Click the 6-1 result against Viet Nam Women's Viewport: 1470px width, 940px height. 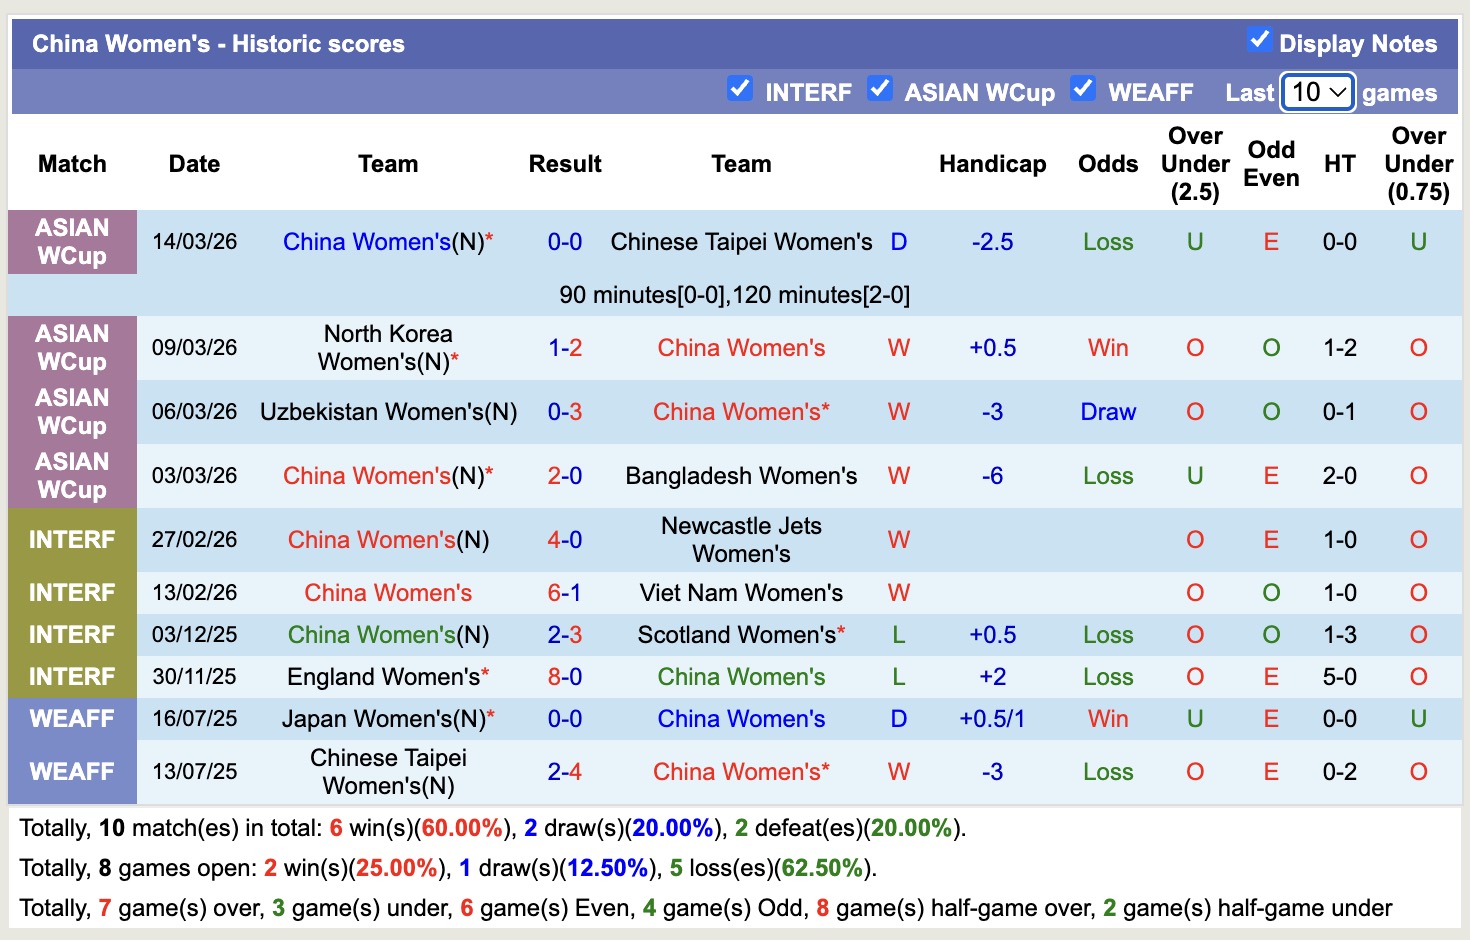pyautogui.click(x=565, y=592)
